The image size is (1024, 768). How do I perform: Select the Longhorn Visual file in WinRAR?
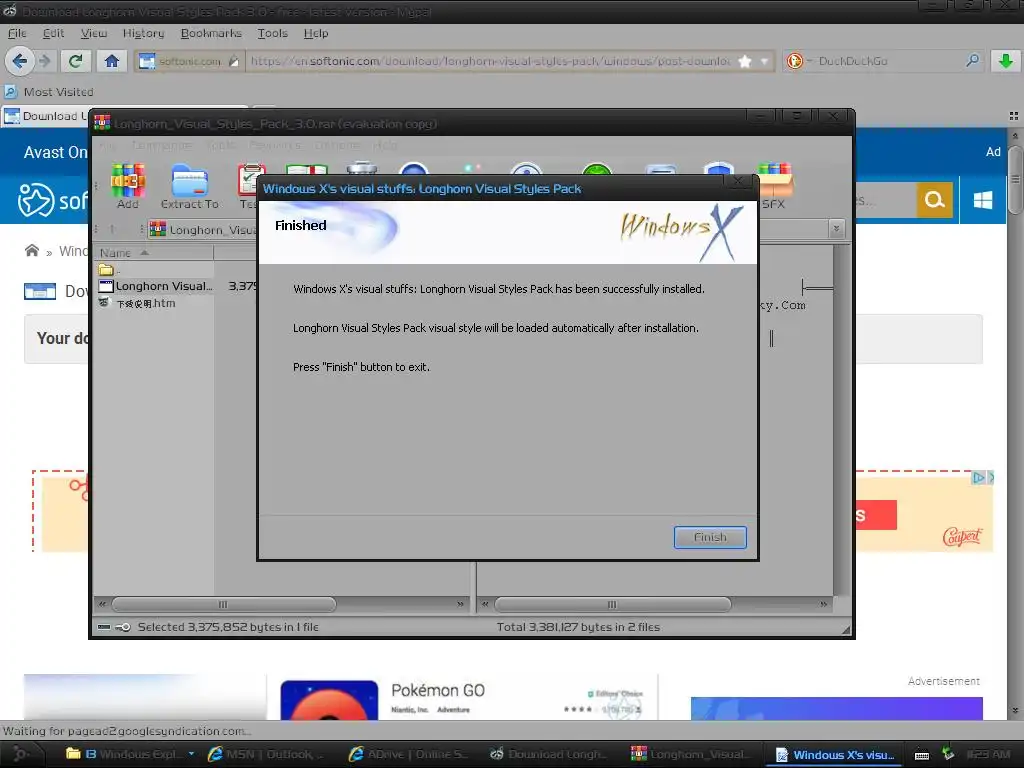[x=155, y=286]
